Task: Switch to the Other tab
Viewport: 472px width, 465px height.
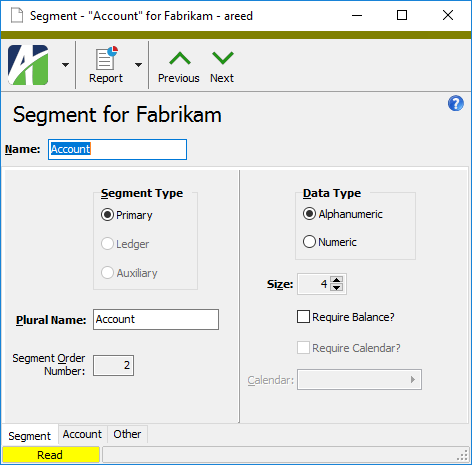Action: pyautogui.click(x=127, y=434)
